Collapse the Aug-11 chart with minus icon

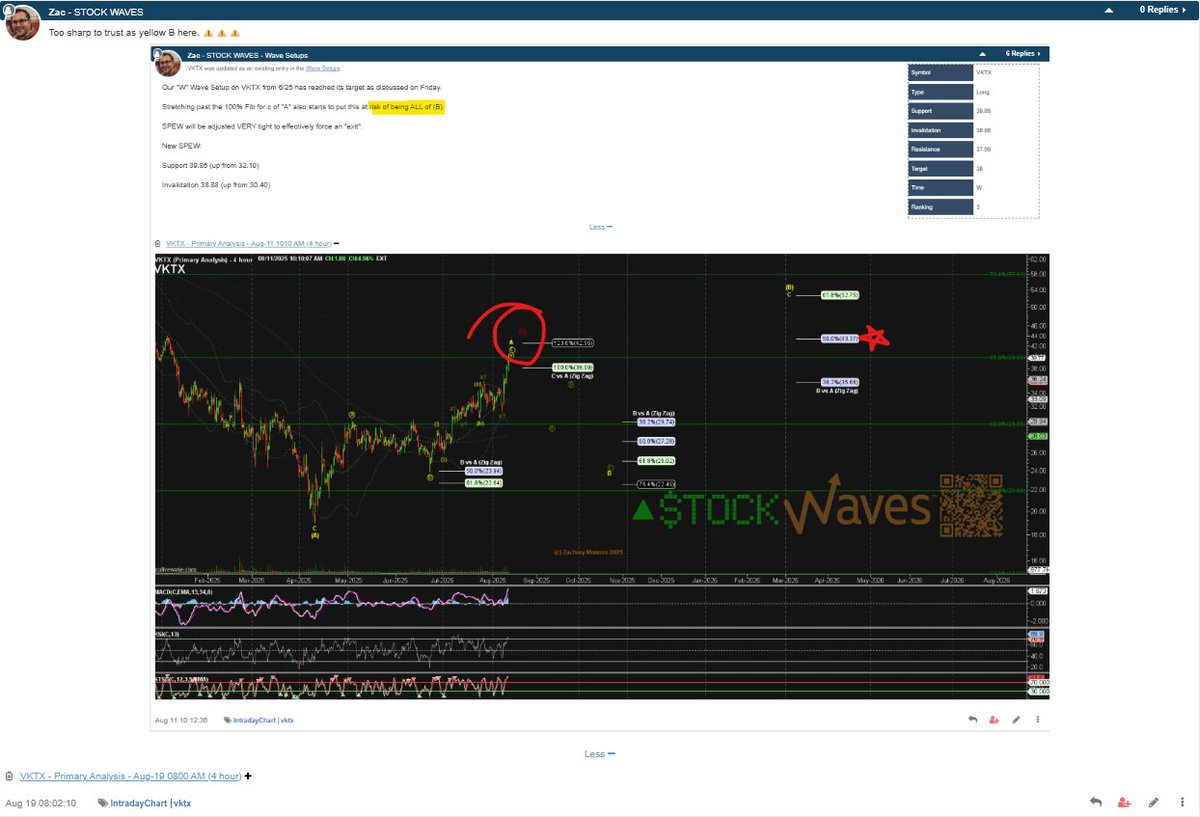(336, 243)
